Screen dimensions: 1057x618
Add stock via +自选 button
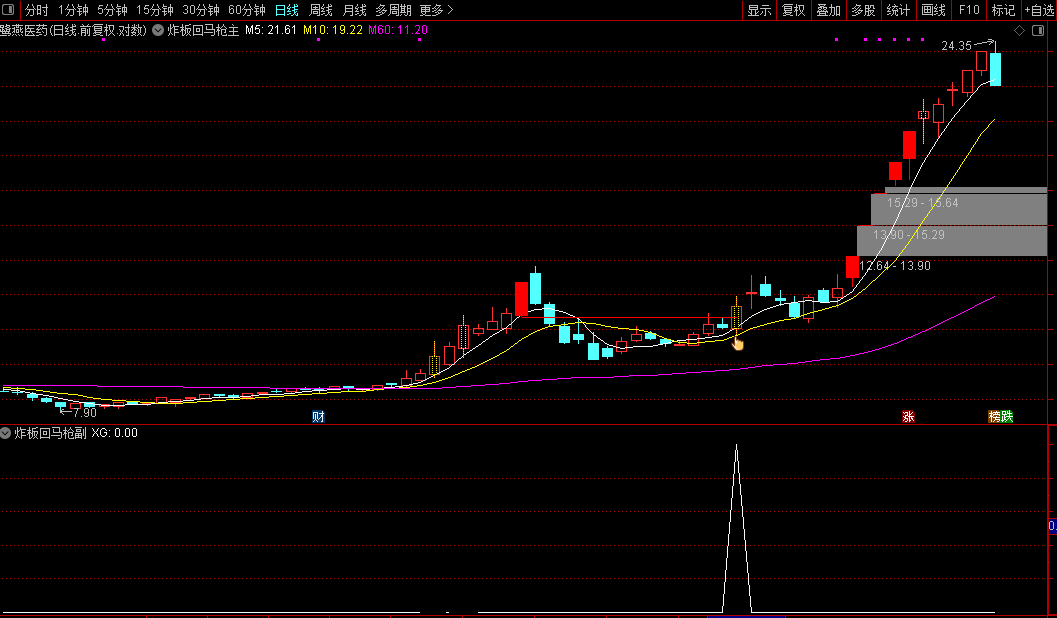(1039, 10)
